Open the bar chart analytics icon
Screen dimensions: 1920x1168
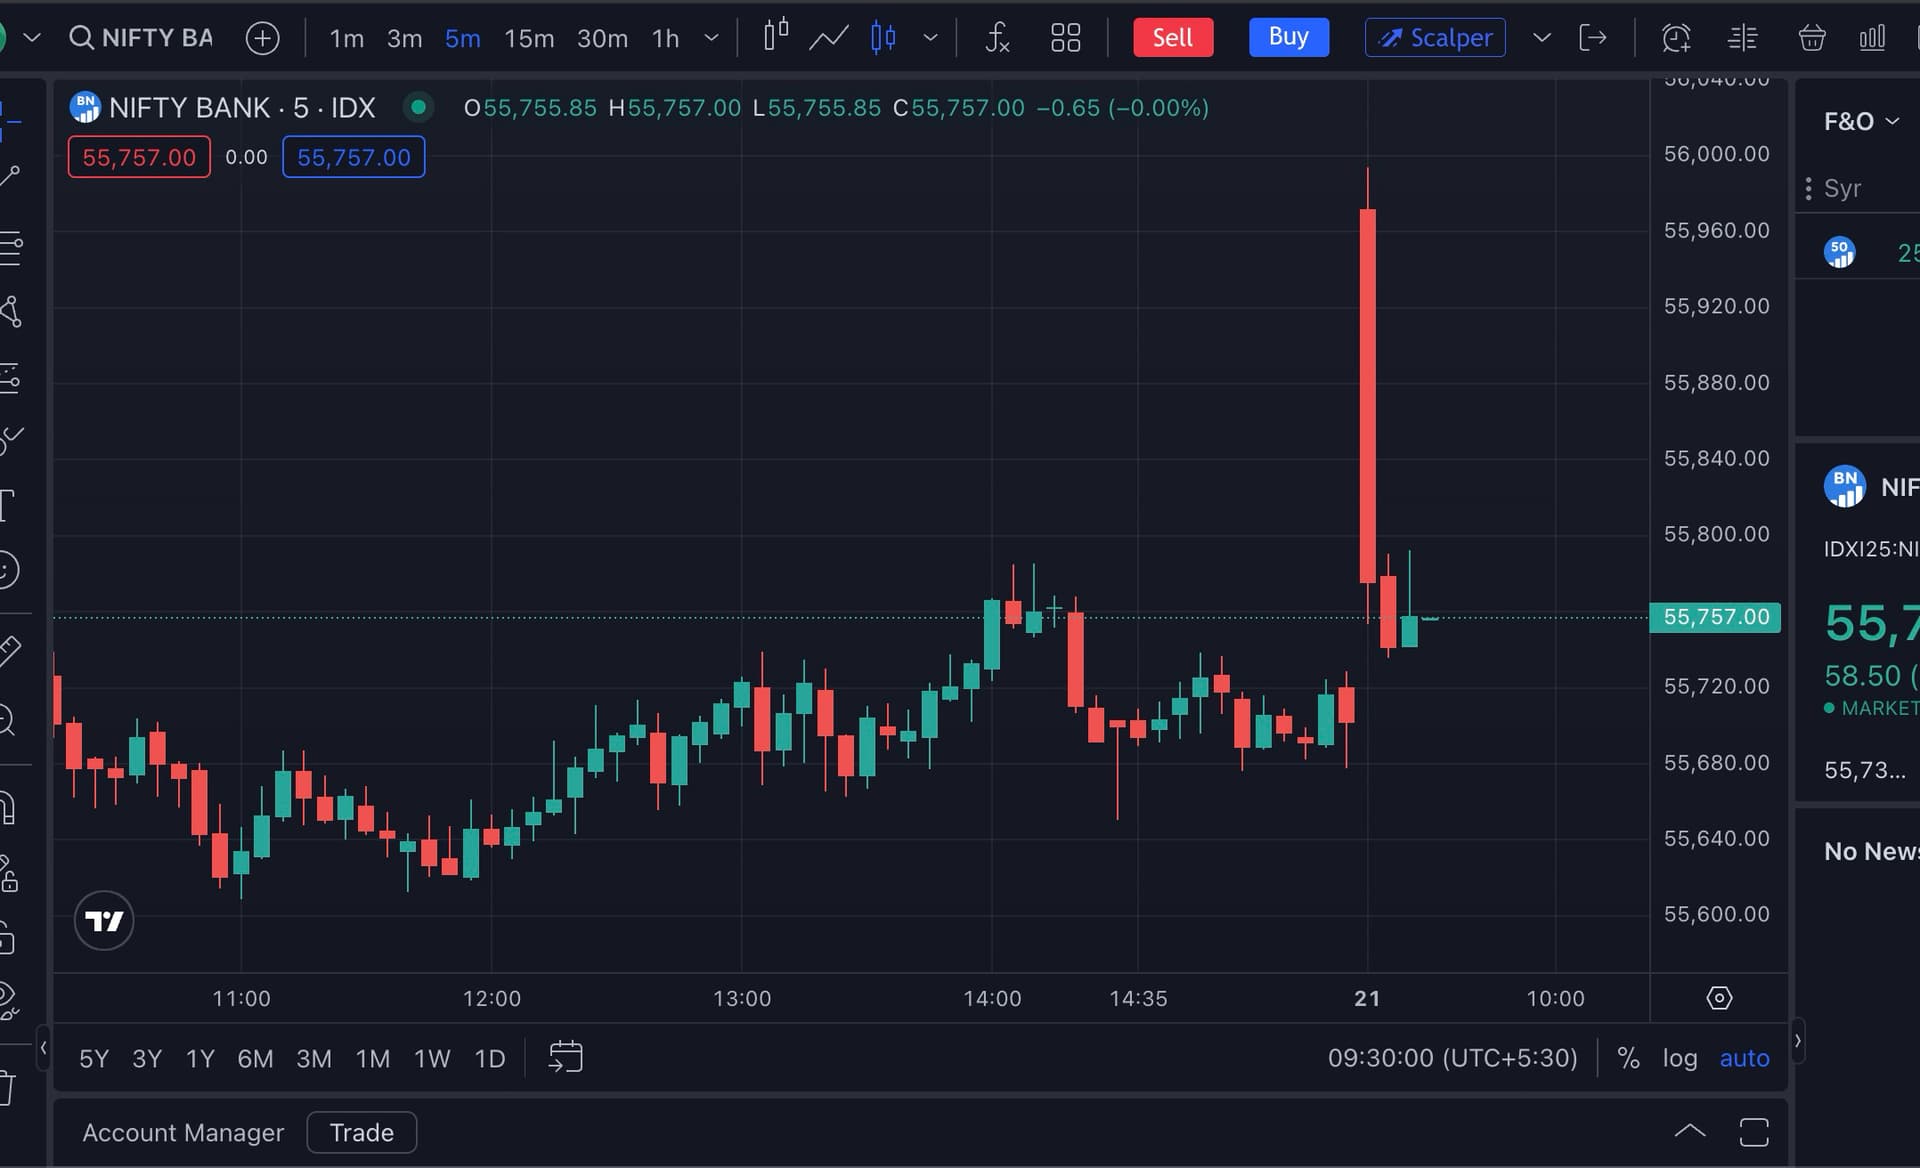pyautogui.click(x=1872, y=38)
